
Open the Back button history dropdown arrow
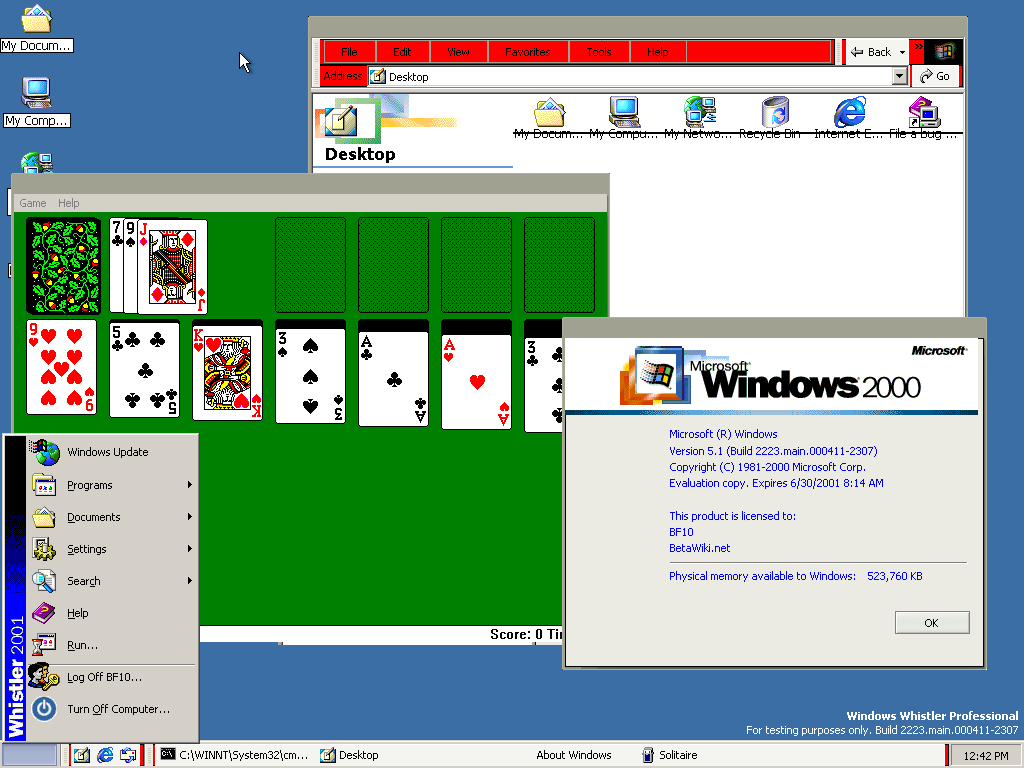click(x=903, y=52)
